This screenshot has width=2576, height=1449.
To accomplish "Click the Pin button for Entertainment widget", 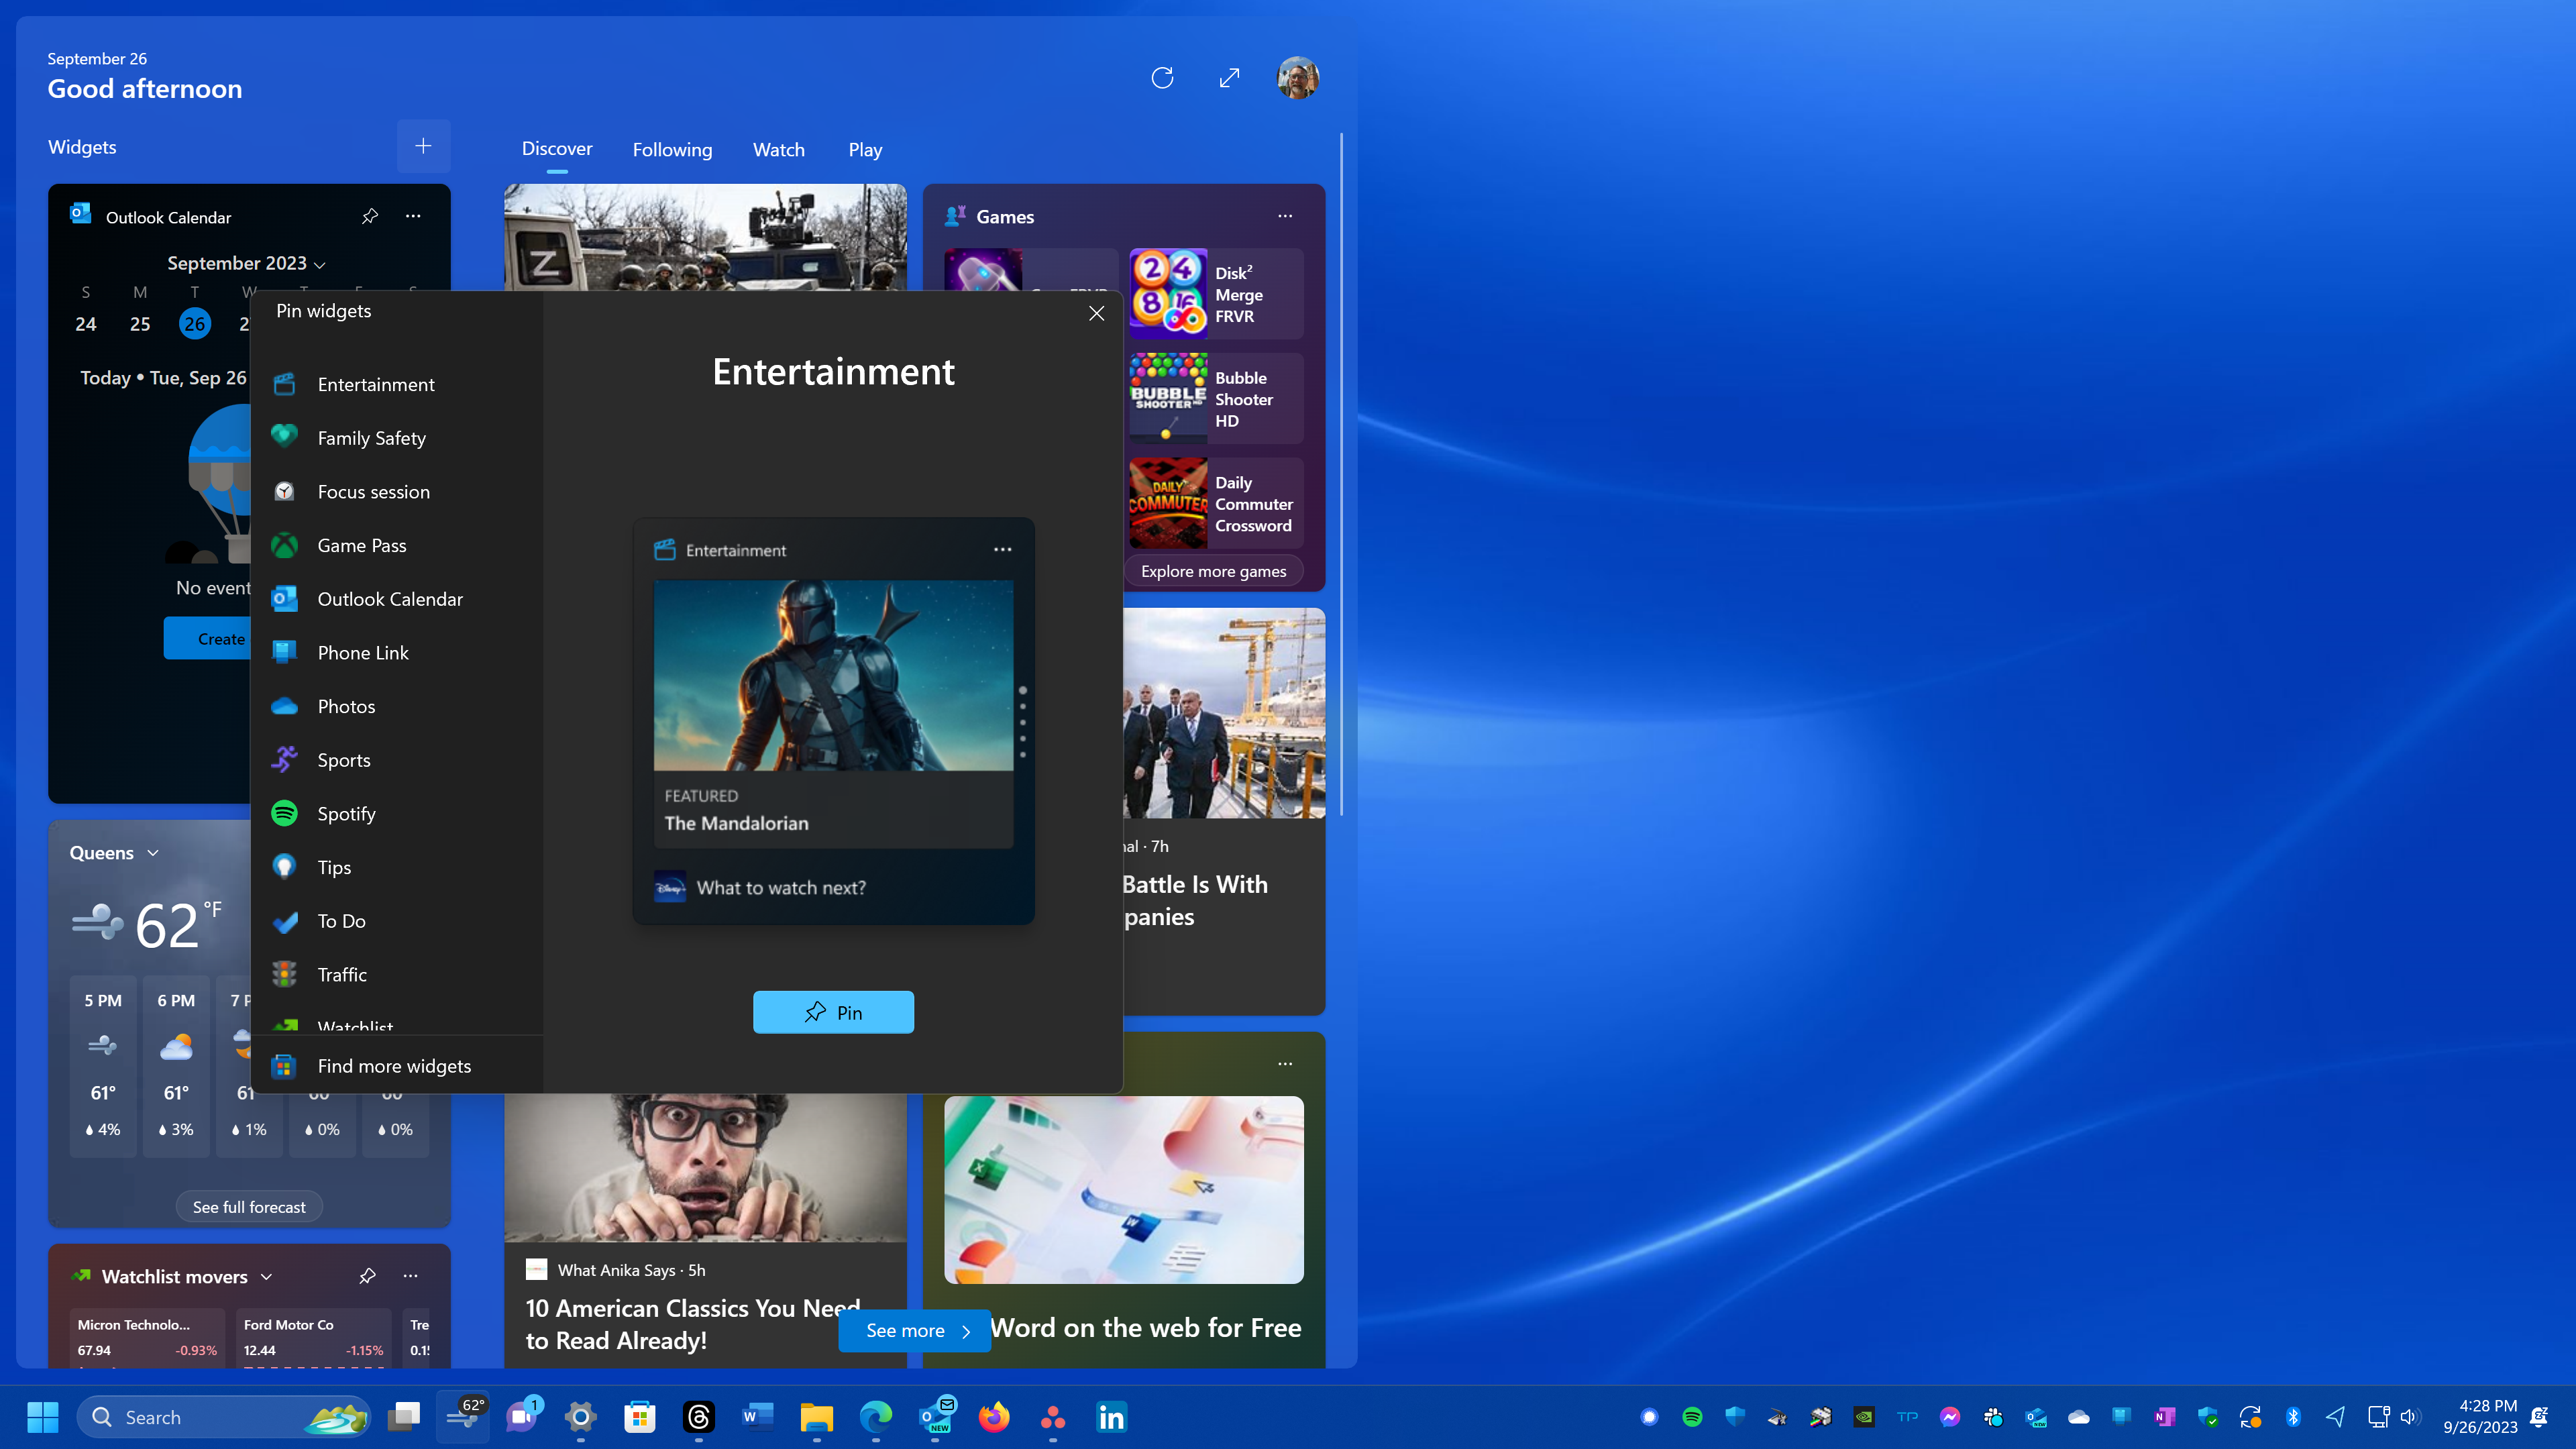I will (833, 1012).
